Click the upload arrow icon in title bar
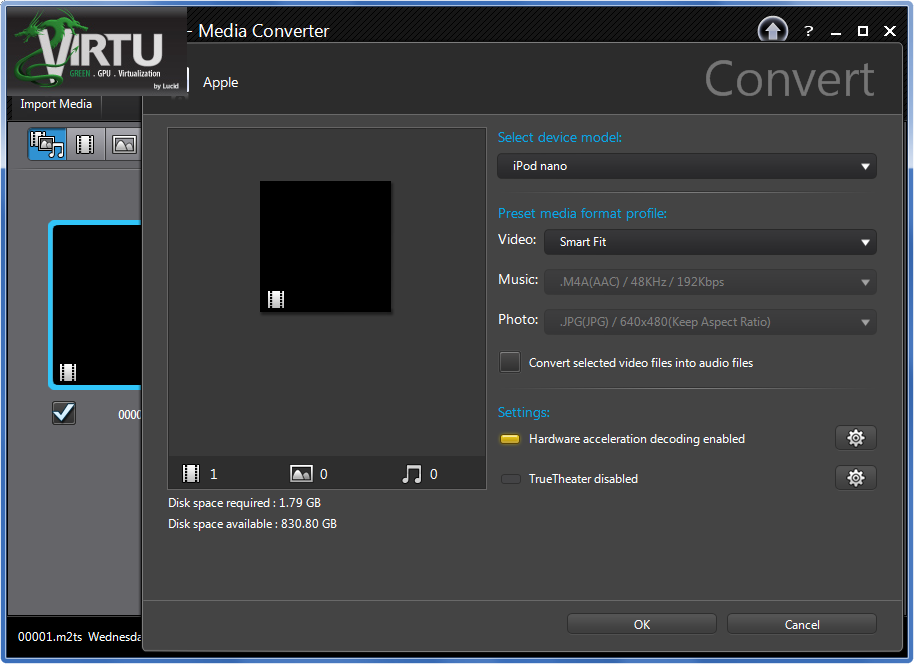914x664 pixels. tap(772, 30)
